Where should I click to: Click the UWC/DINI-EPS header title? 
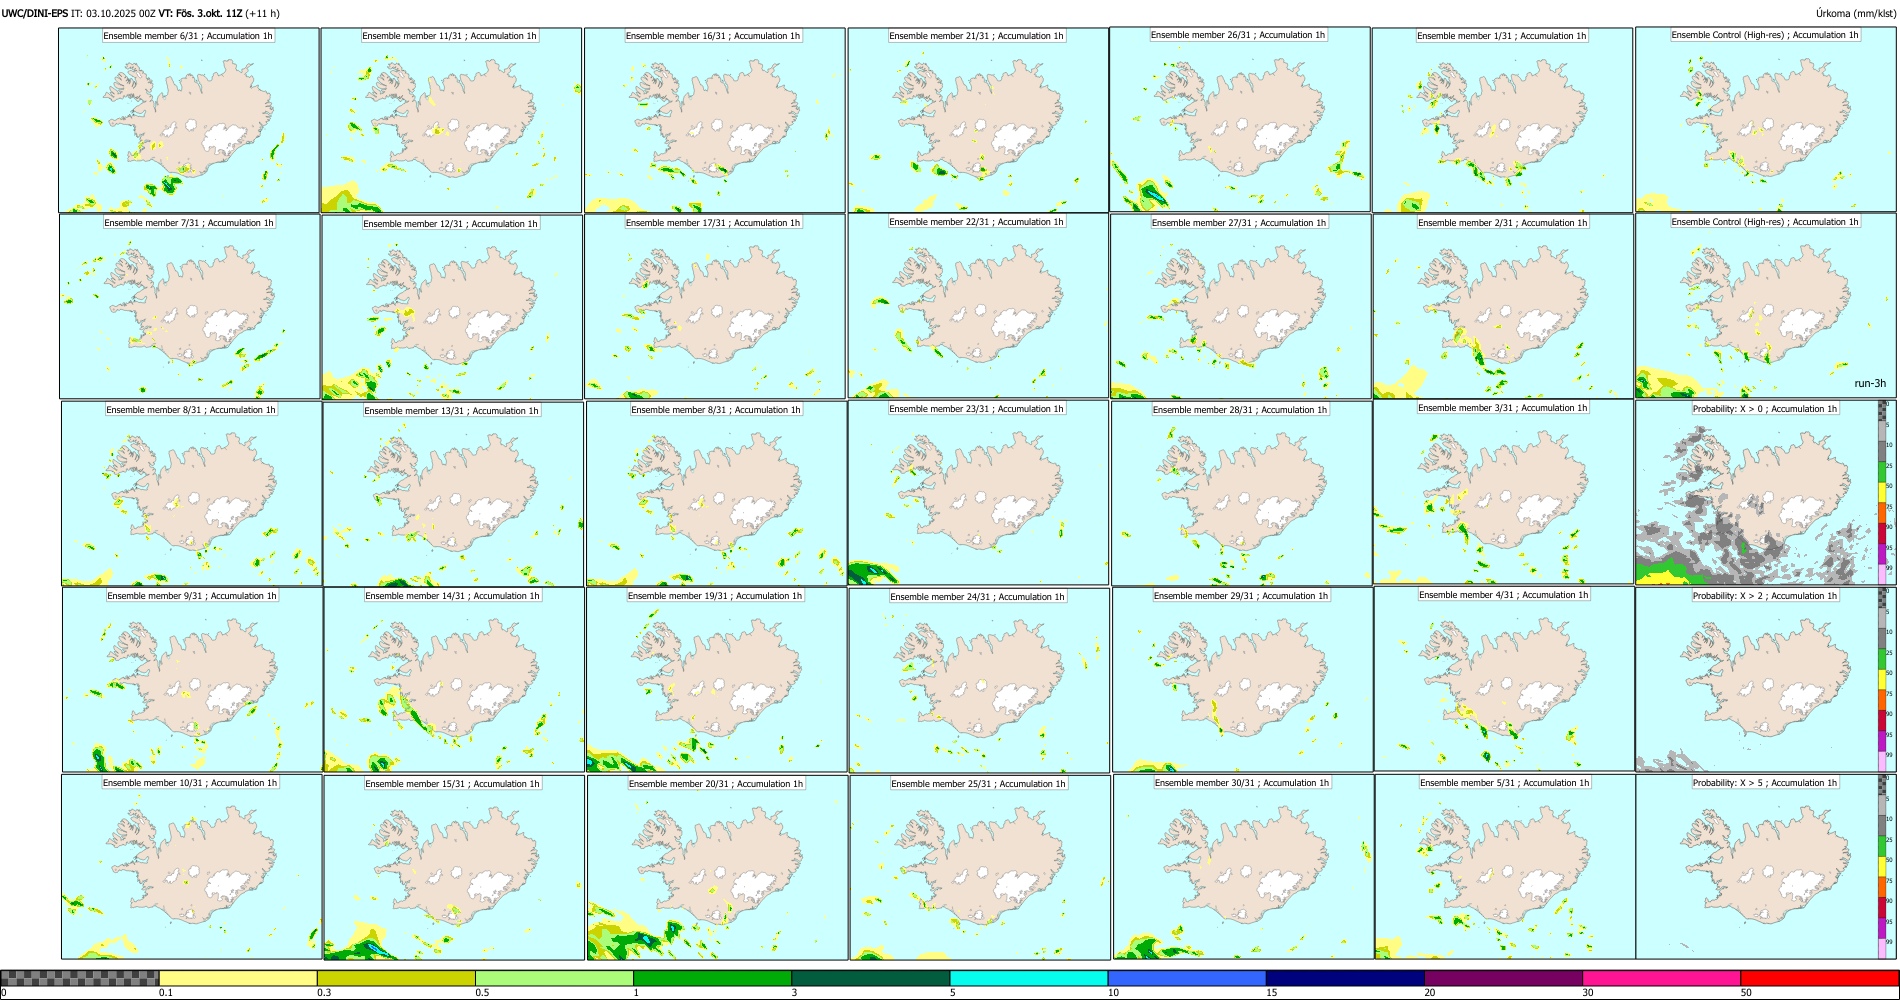34,14
